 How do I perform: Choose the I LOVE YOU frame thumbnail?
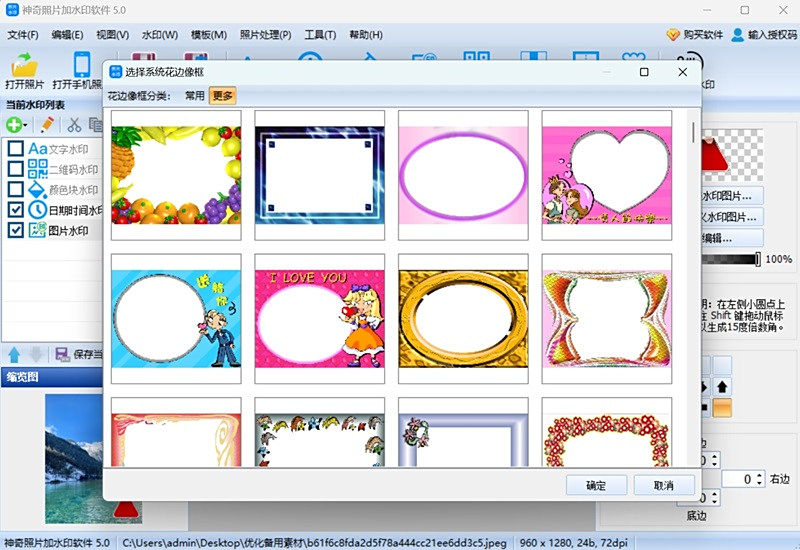(x=319, y=318)
